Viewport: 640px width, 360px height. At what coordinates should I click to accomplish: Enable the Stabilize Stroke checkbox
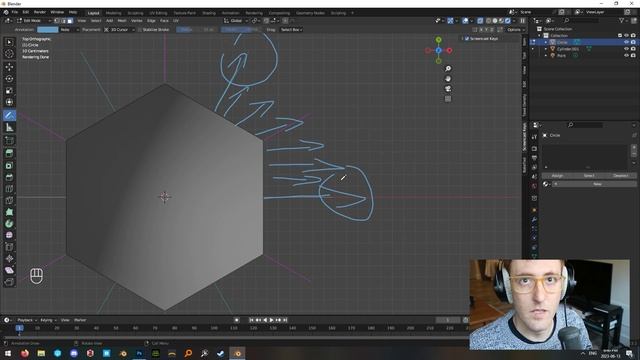pos(140,30)
